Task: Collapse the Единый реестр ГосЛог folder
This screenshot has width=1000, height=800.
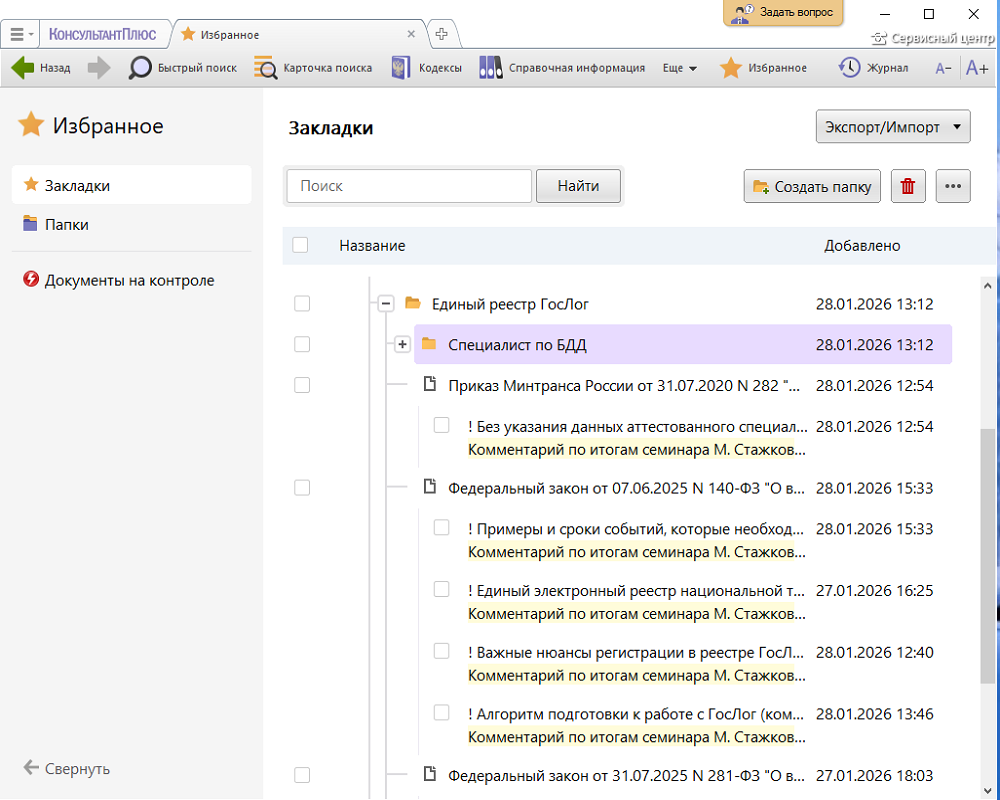Action: click(x=385, y=304)
